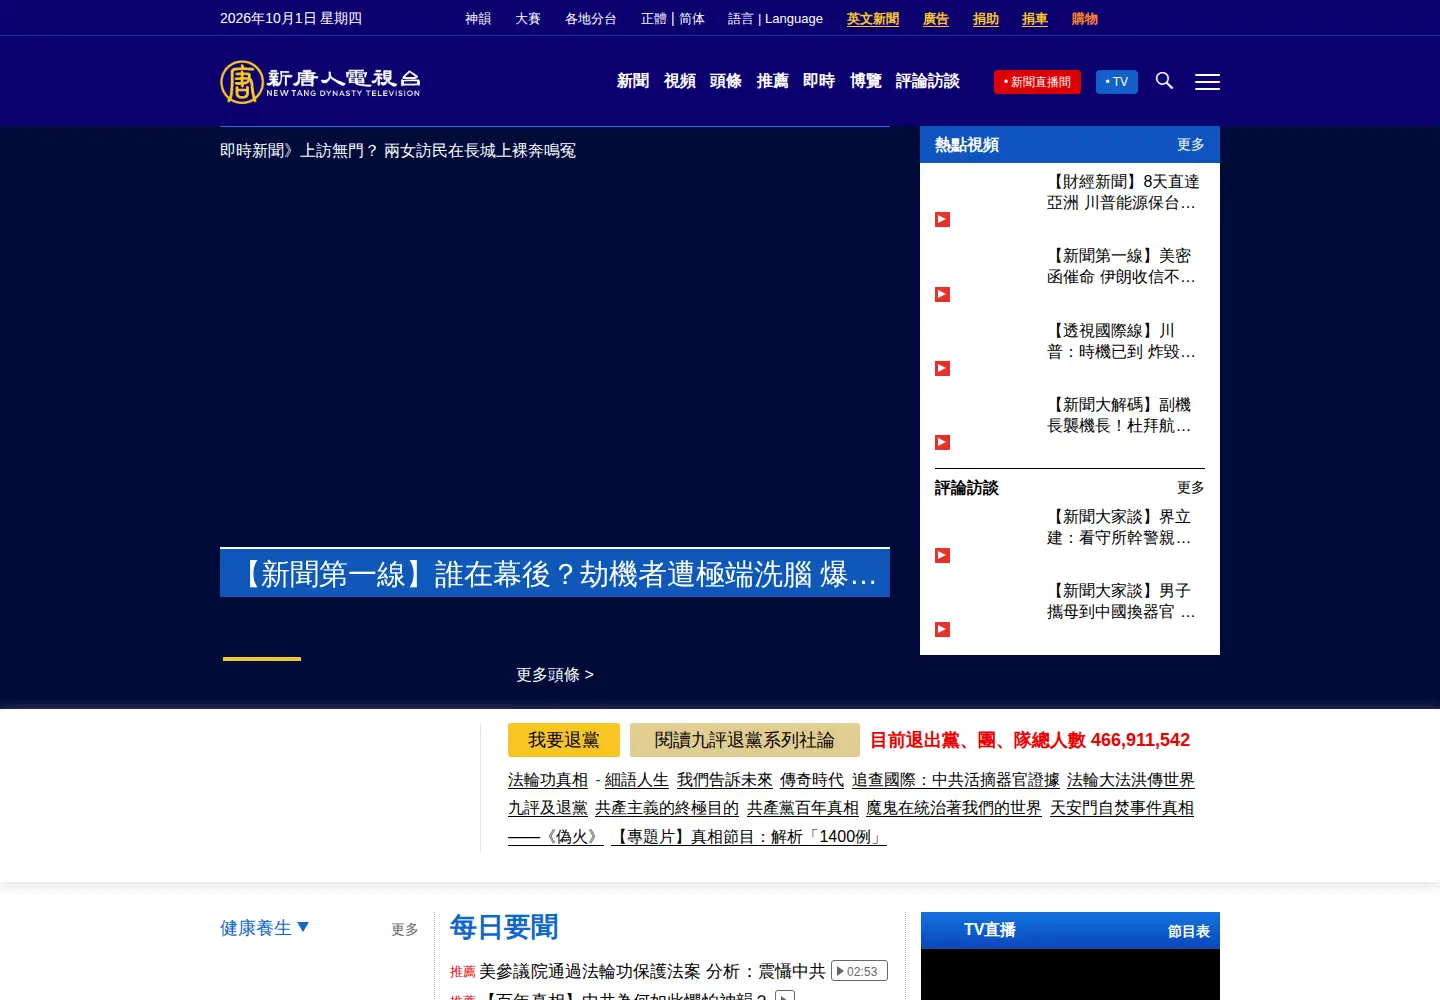Image resolution: width=1440 pixels, height=1000 pixels.
Task: Click 更多 beside 評論訪談 section
Action: [1191, 487]
